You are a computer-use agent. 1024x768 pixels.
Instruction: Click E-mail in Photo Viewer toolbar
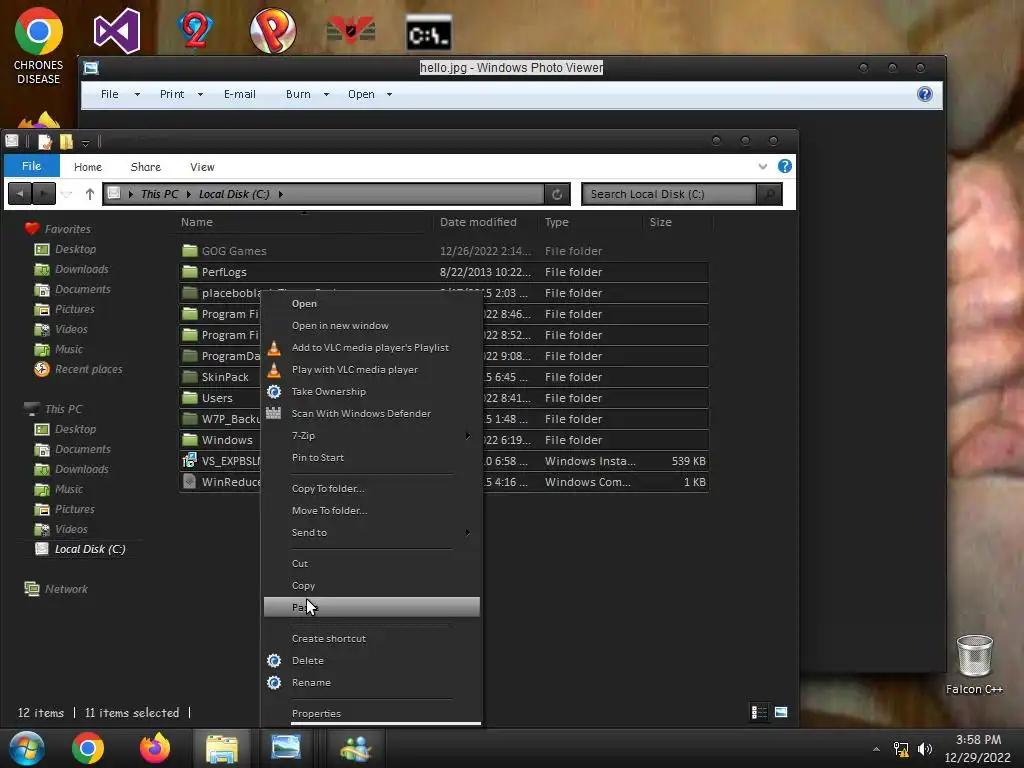240,94
